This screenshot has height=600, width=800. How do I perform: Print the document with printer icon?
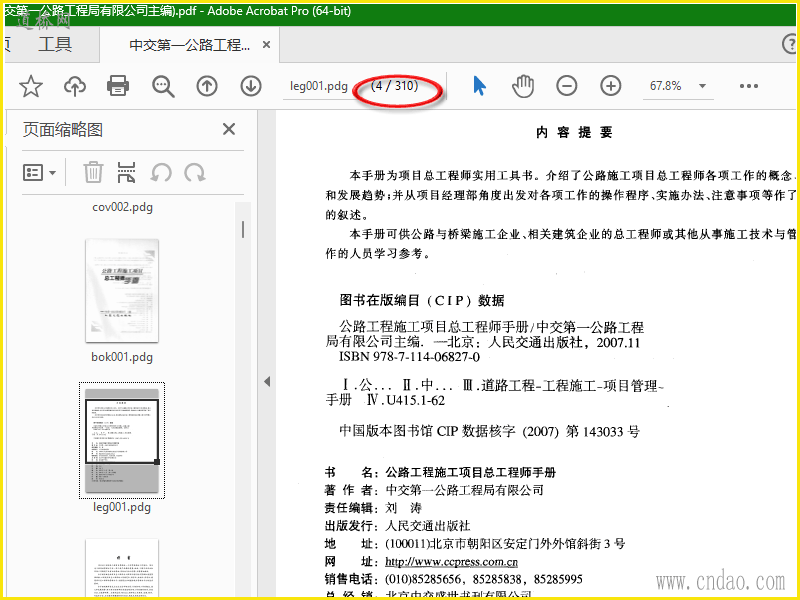118,86
